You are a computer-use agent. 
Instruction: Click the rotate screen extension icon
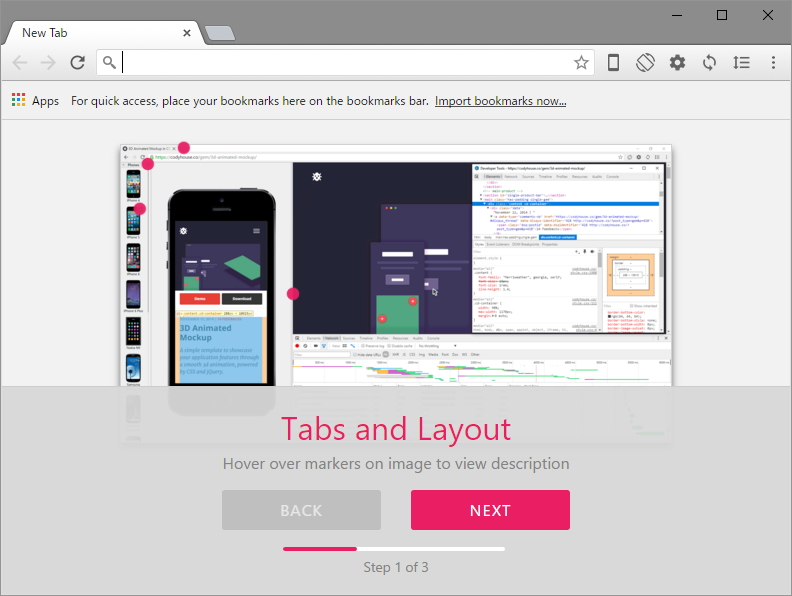[x=645, y=63]
